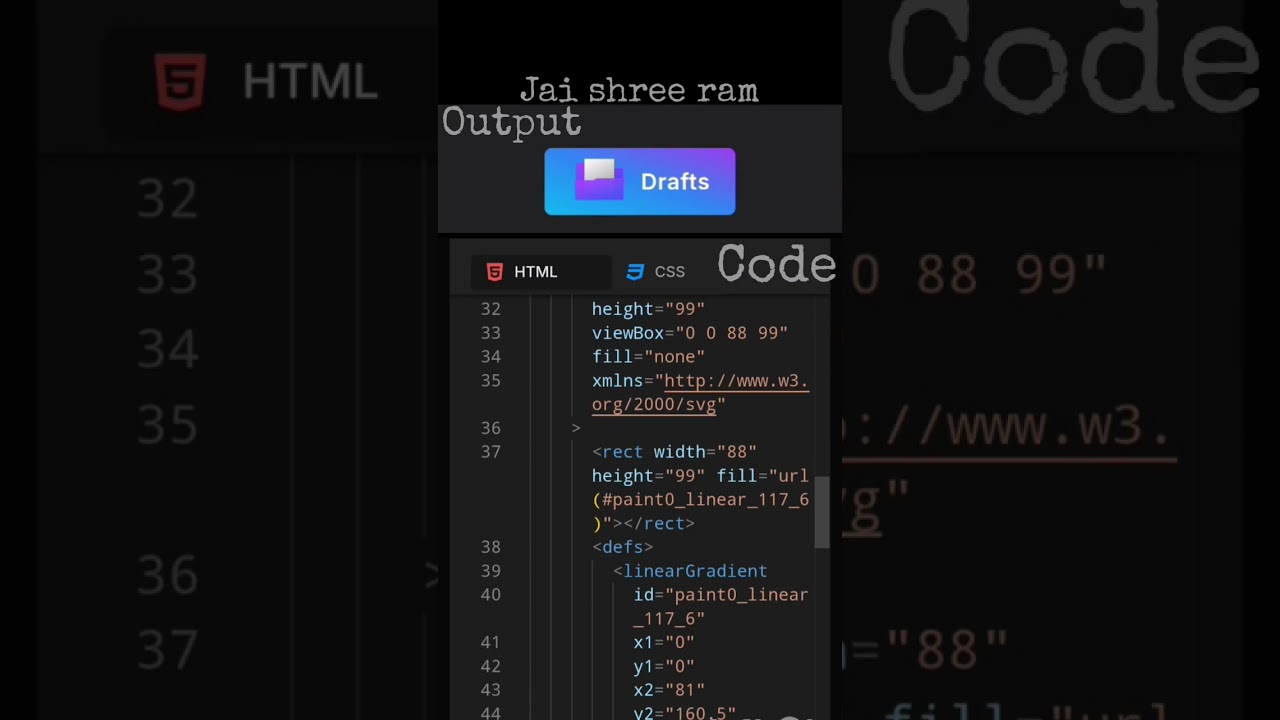This screenshot has width=1280, height=720.
Task: Click line number 37 in gutter
Action: (490, 452)
